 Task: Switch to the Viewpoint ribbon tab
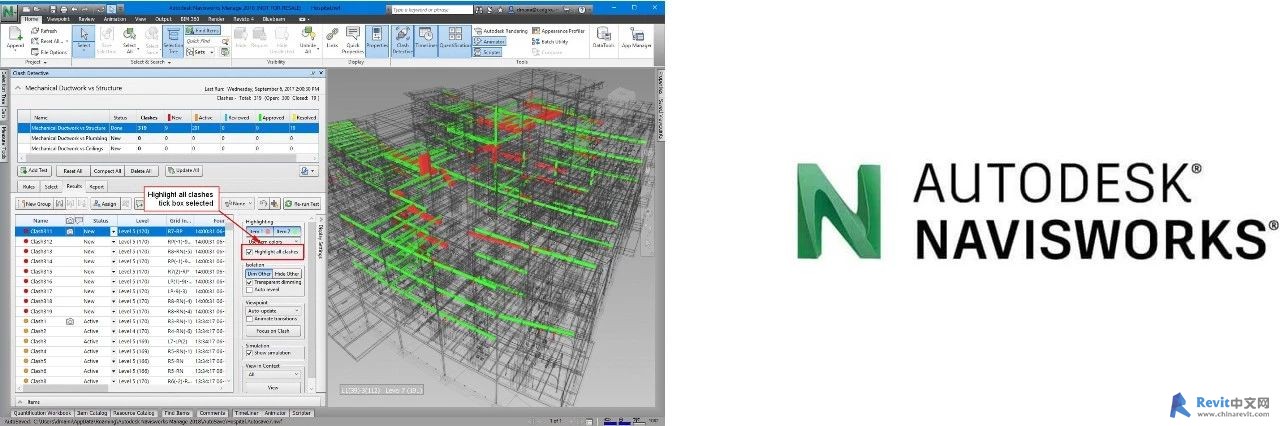pyautogui.click(x=57, y=19)
